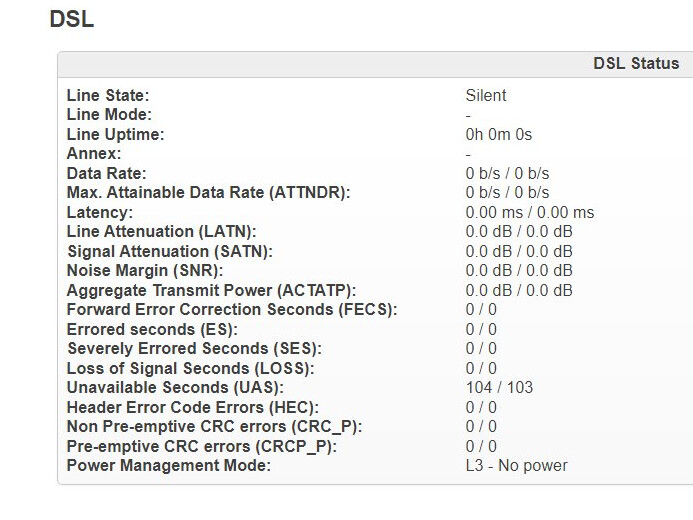693x520 pixels.
Task: Click the DSL page heading
Action: (x=72, y=19)
